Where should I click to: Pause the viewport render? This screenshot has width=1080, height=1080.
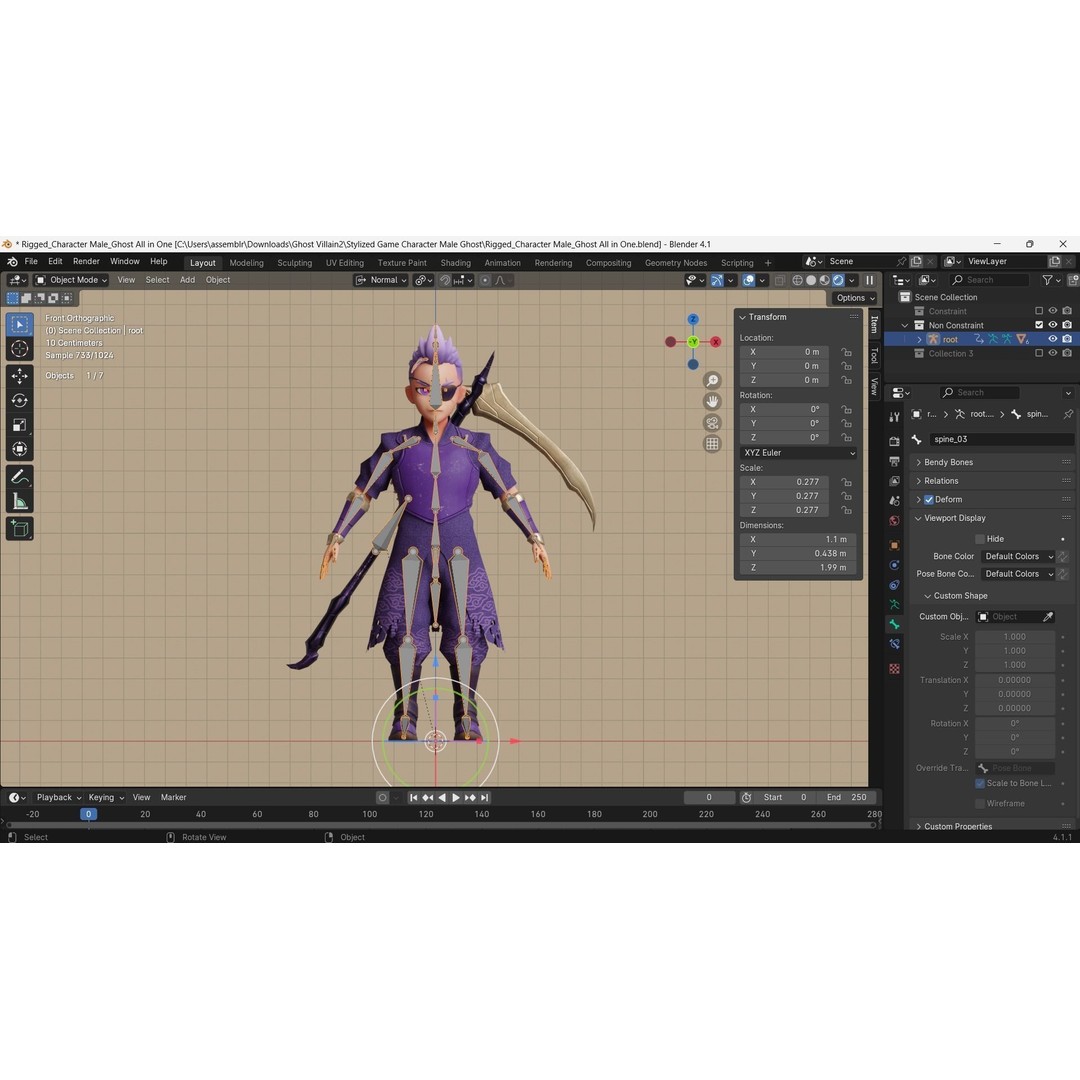point(869,280)
